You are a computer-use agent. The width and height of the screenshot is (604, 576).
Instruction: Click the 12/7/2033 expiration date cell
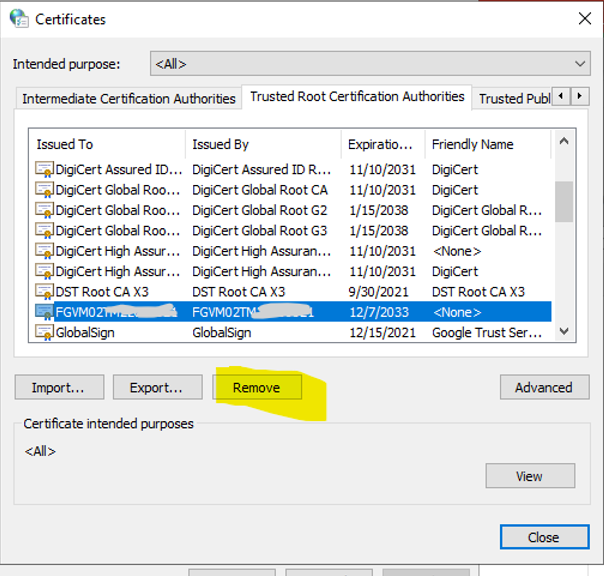379,312
